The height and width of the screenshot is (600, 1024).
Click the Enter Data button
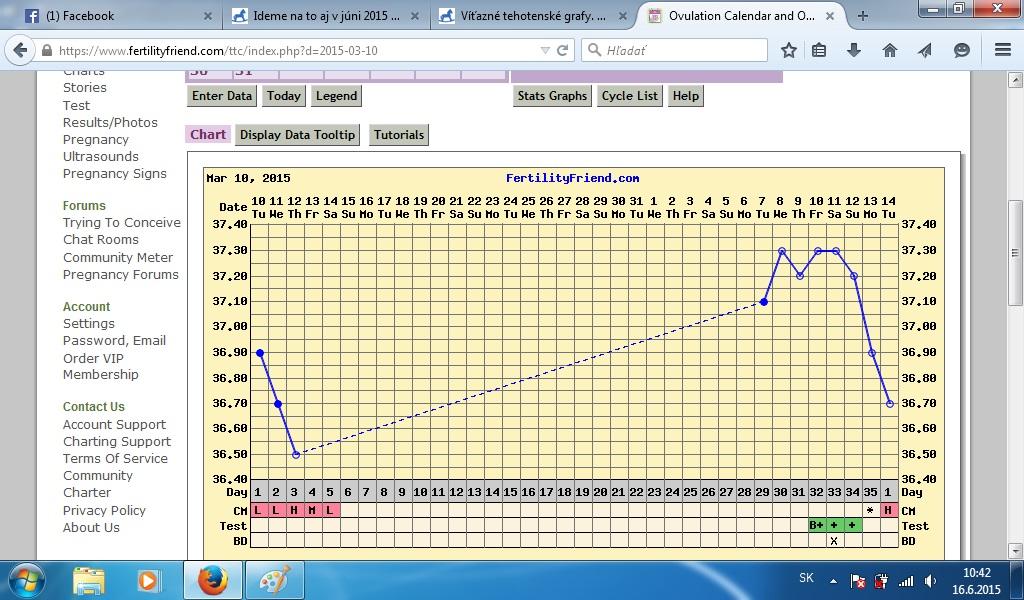pyautogui.click(x=222, y=96)
